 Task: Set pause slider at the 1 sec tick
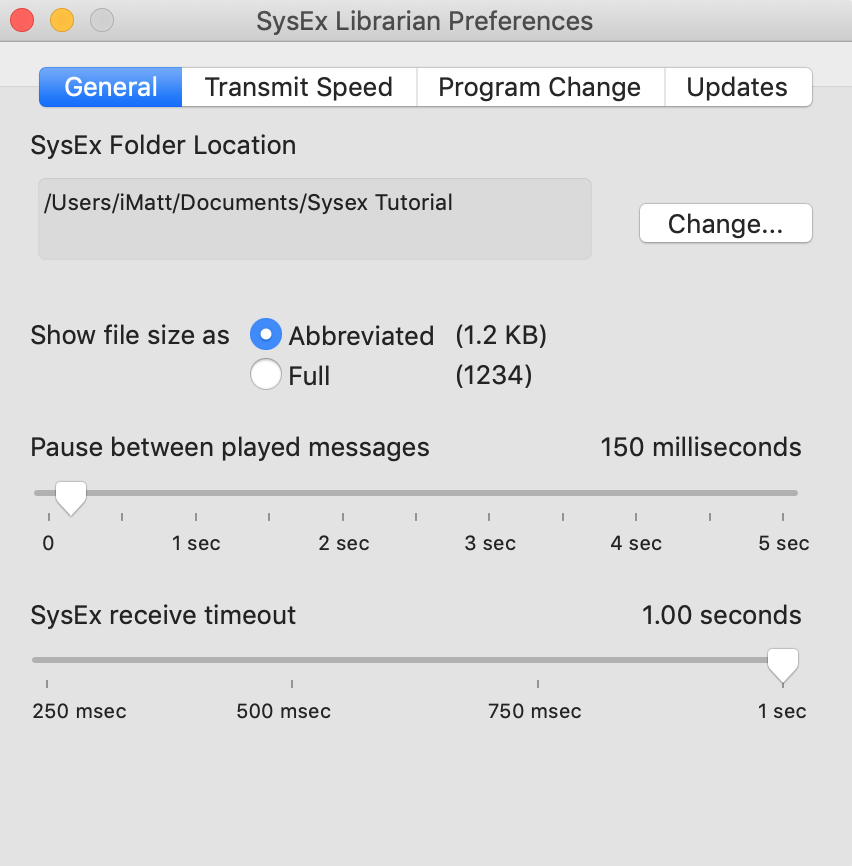(x=195, y=493)
